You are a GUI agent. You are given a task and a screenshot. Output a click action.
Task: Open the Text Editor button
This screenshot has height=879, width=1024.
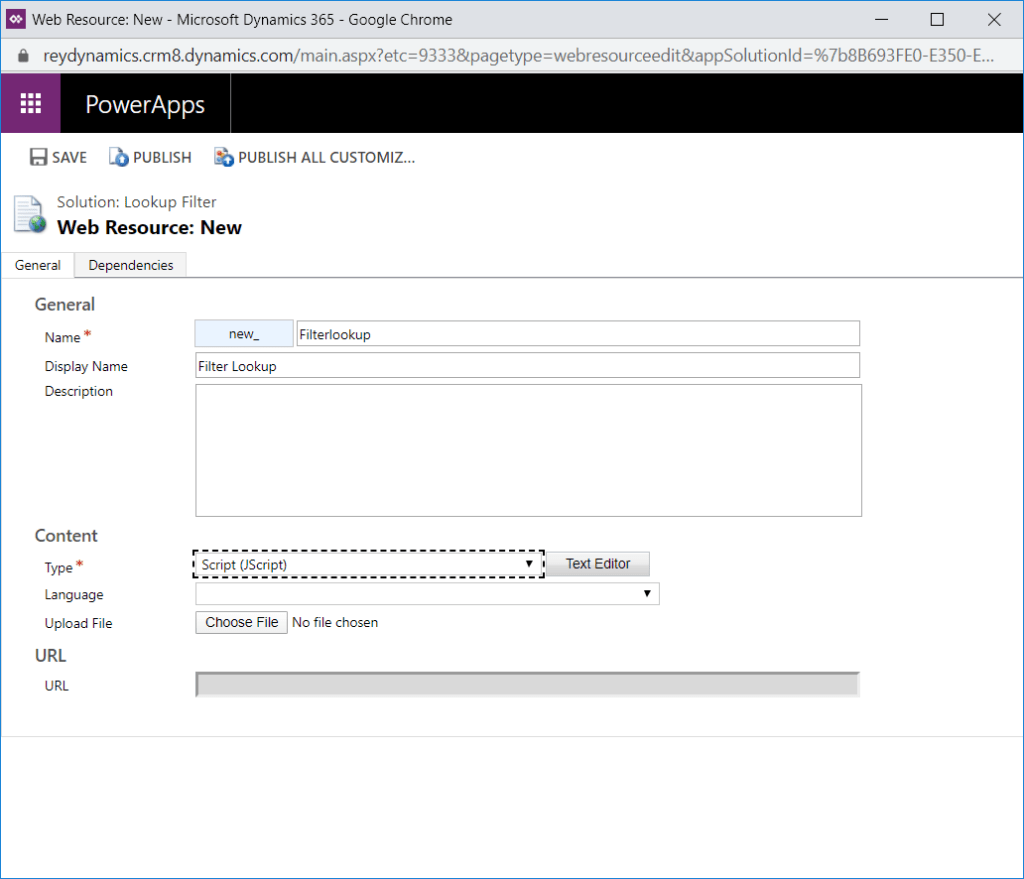597,564
